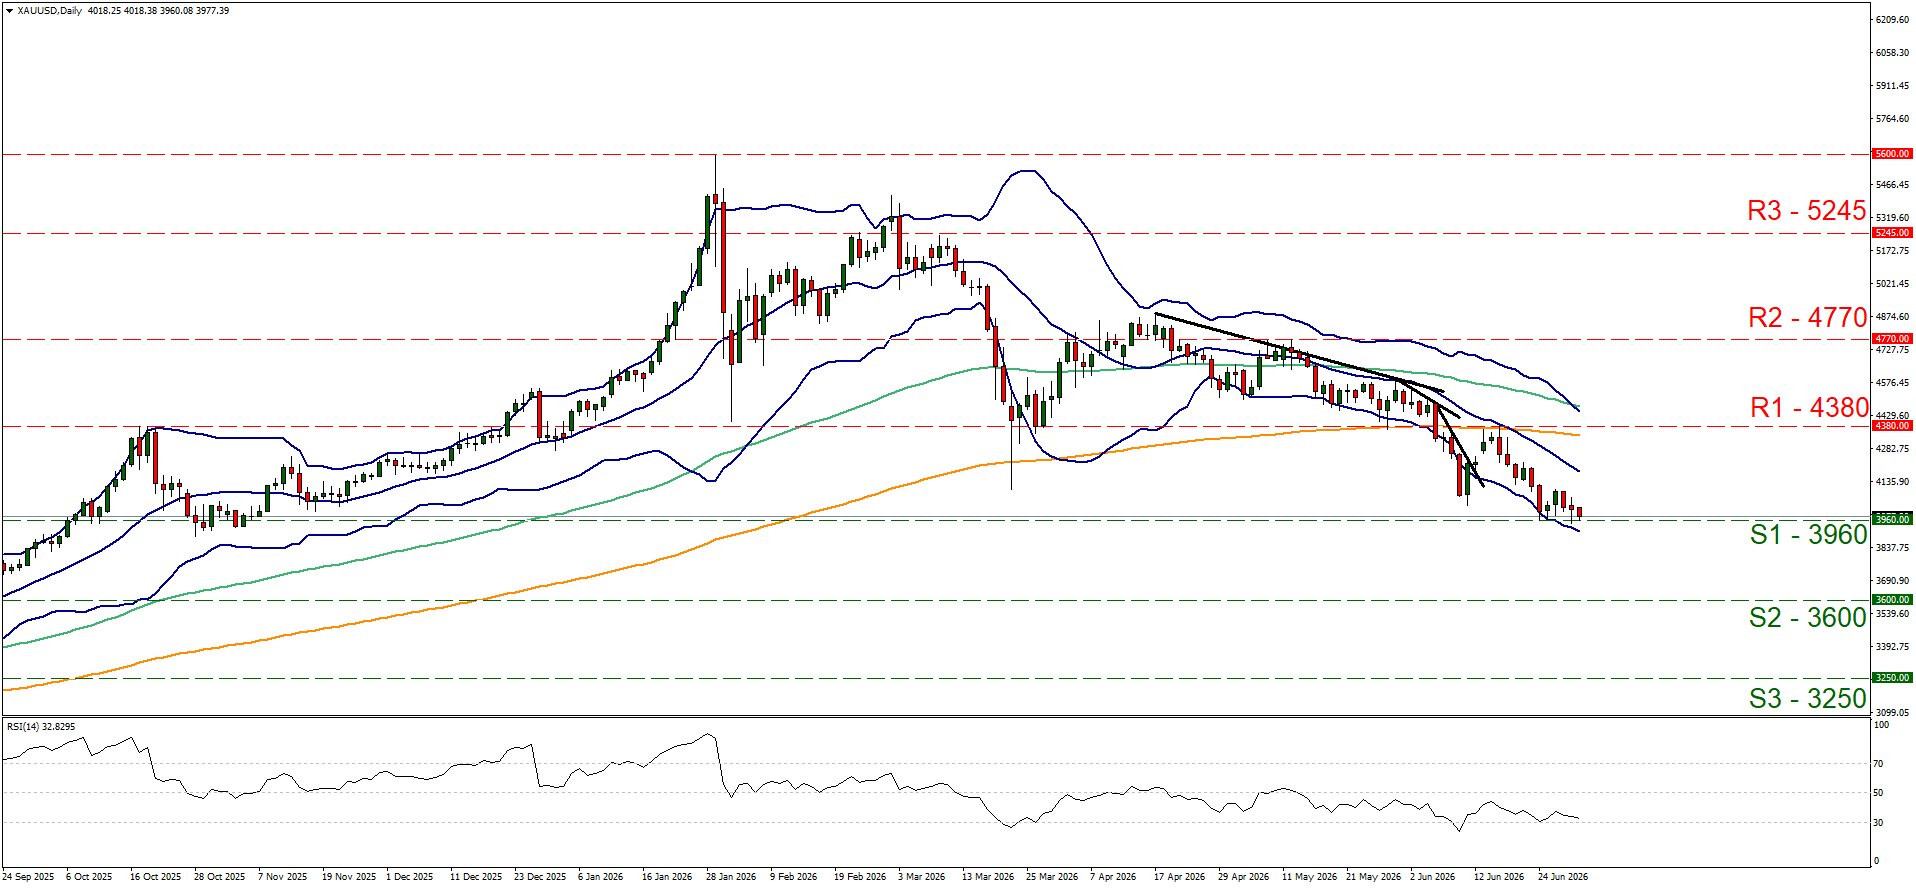
Task: Click the XAUUSD,Daily chart title text
Action: pos(50,11)
